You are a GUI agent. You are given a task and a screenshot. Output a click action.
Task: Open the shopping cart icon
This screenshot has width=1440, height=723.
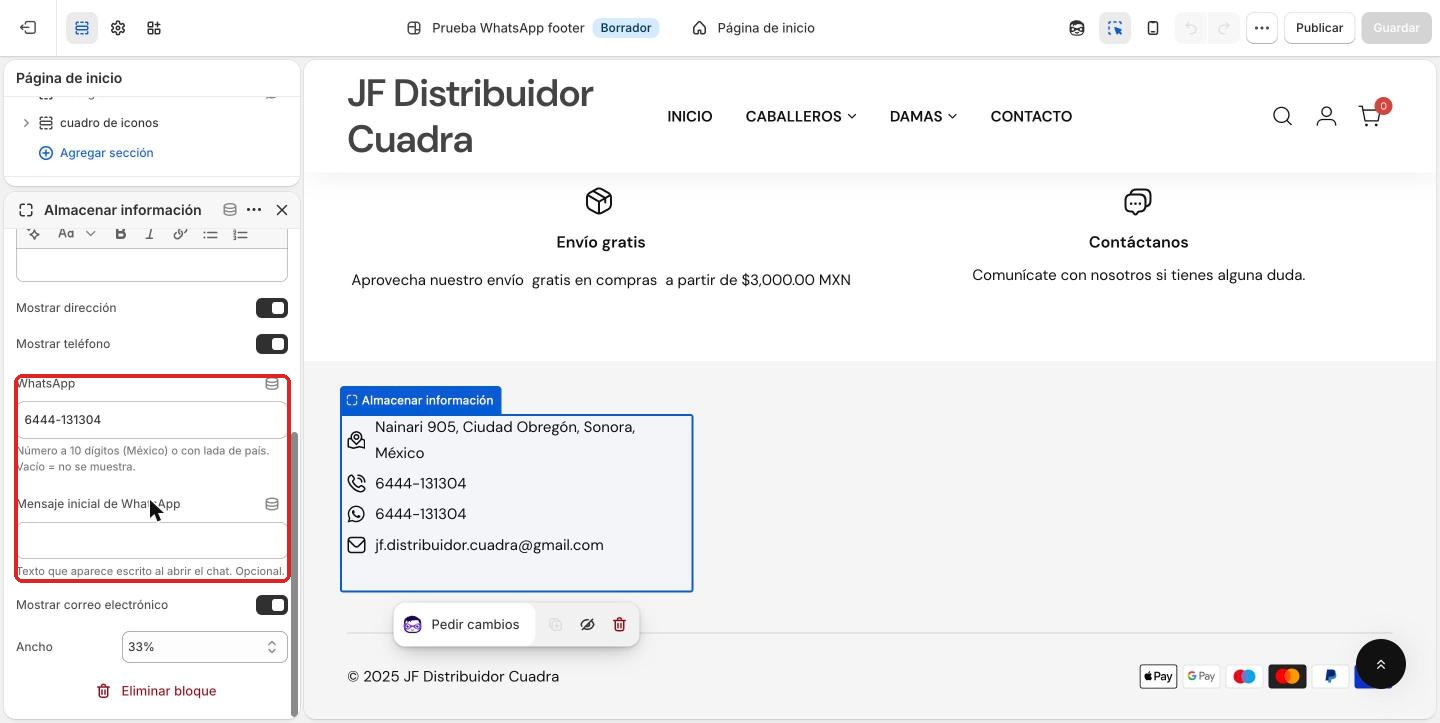coord(1372,116)
